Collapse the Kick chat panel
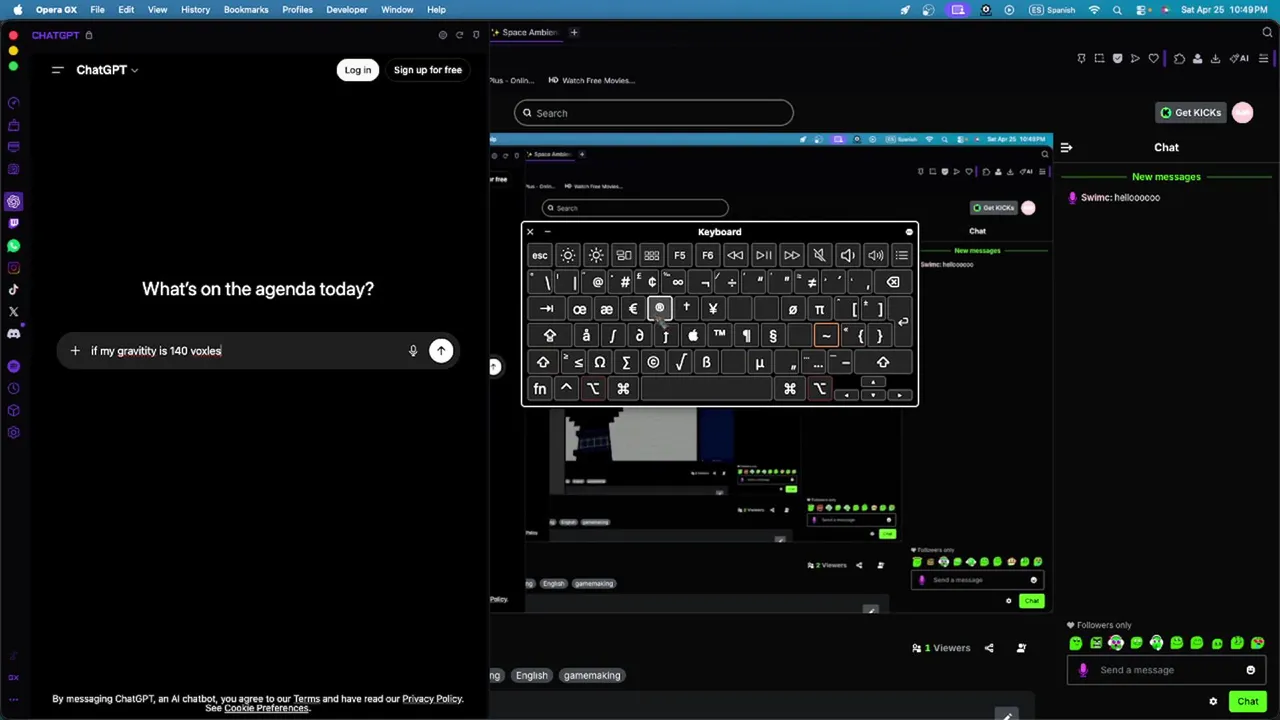The height and width of the screenshot is (720, 1280). pos(1066,148)
